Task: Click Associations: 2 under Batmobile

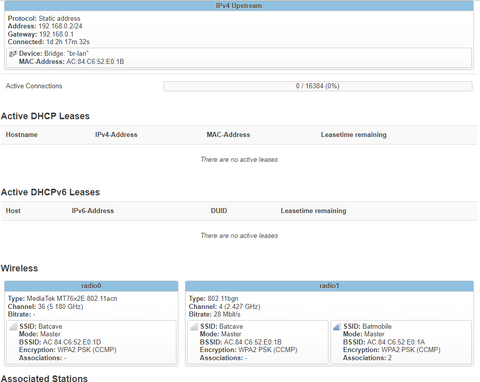Action: click(367, 358)
